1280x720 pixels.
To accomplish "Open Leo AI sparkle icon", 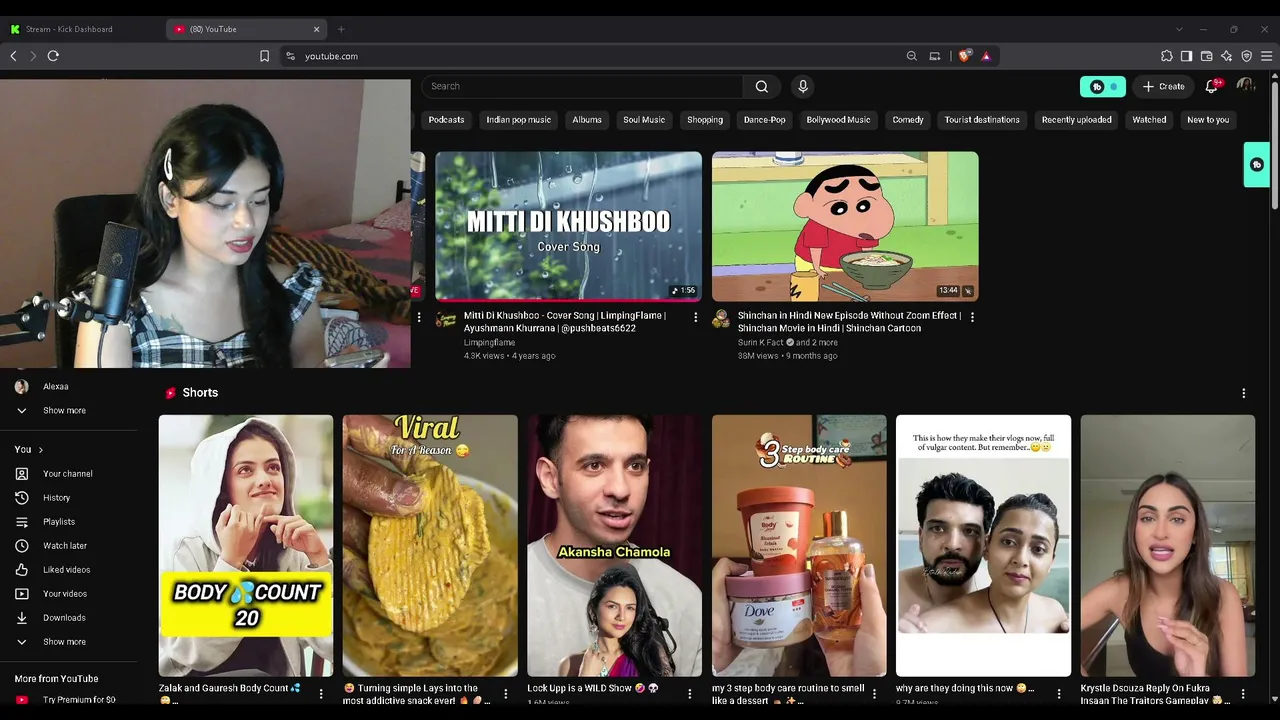I will click(1227, 56).
